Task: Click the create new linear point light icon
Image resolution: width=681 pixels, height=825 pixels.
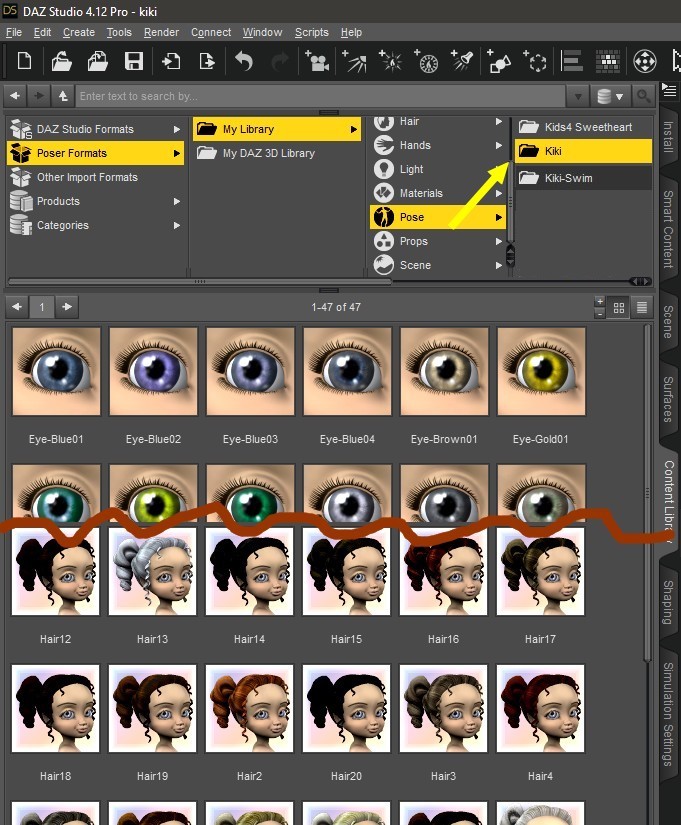Action: click(427, 61)
